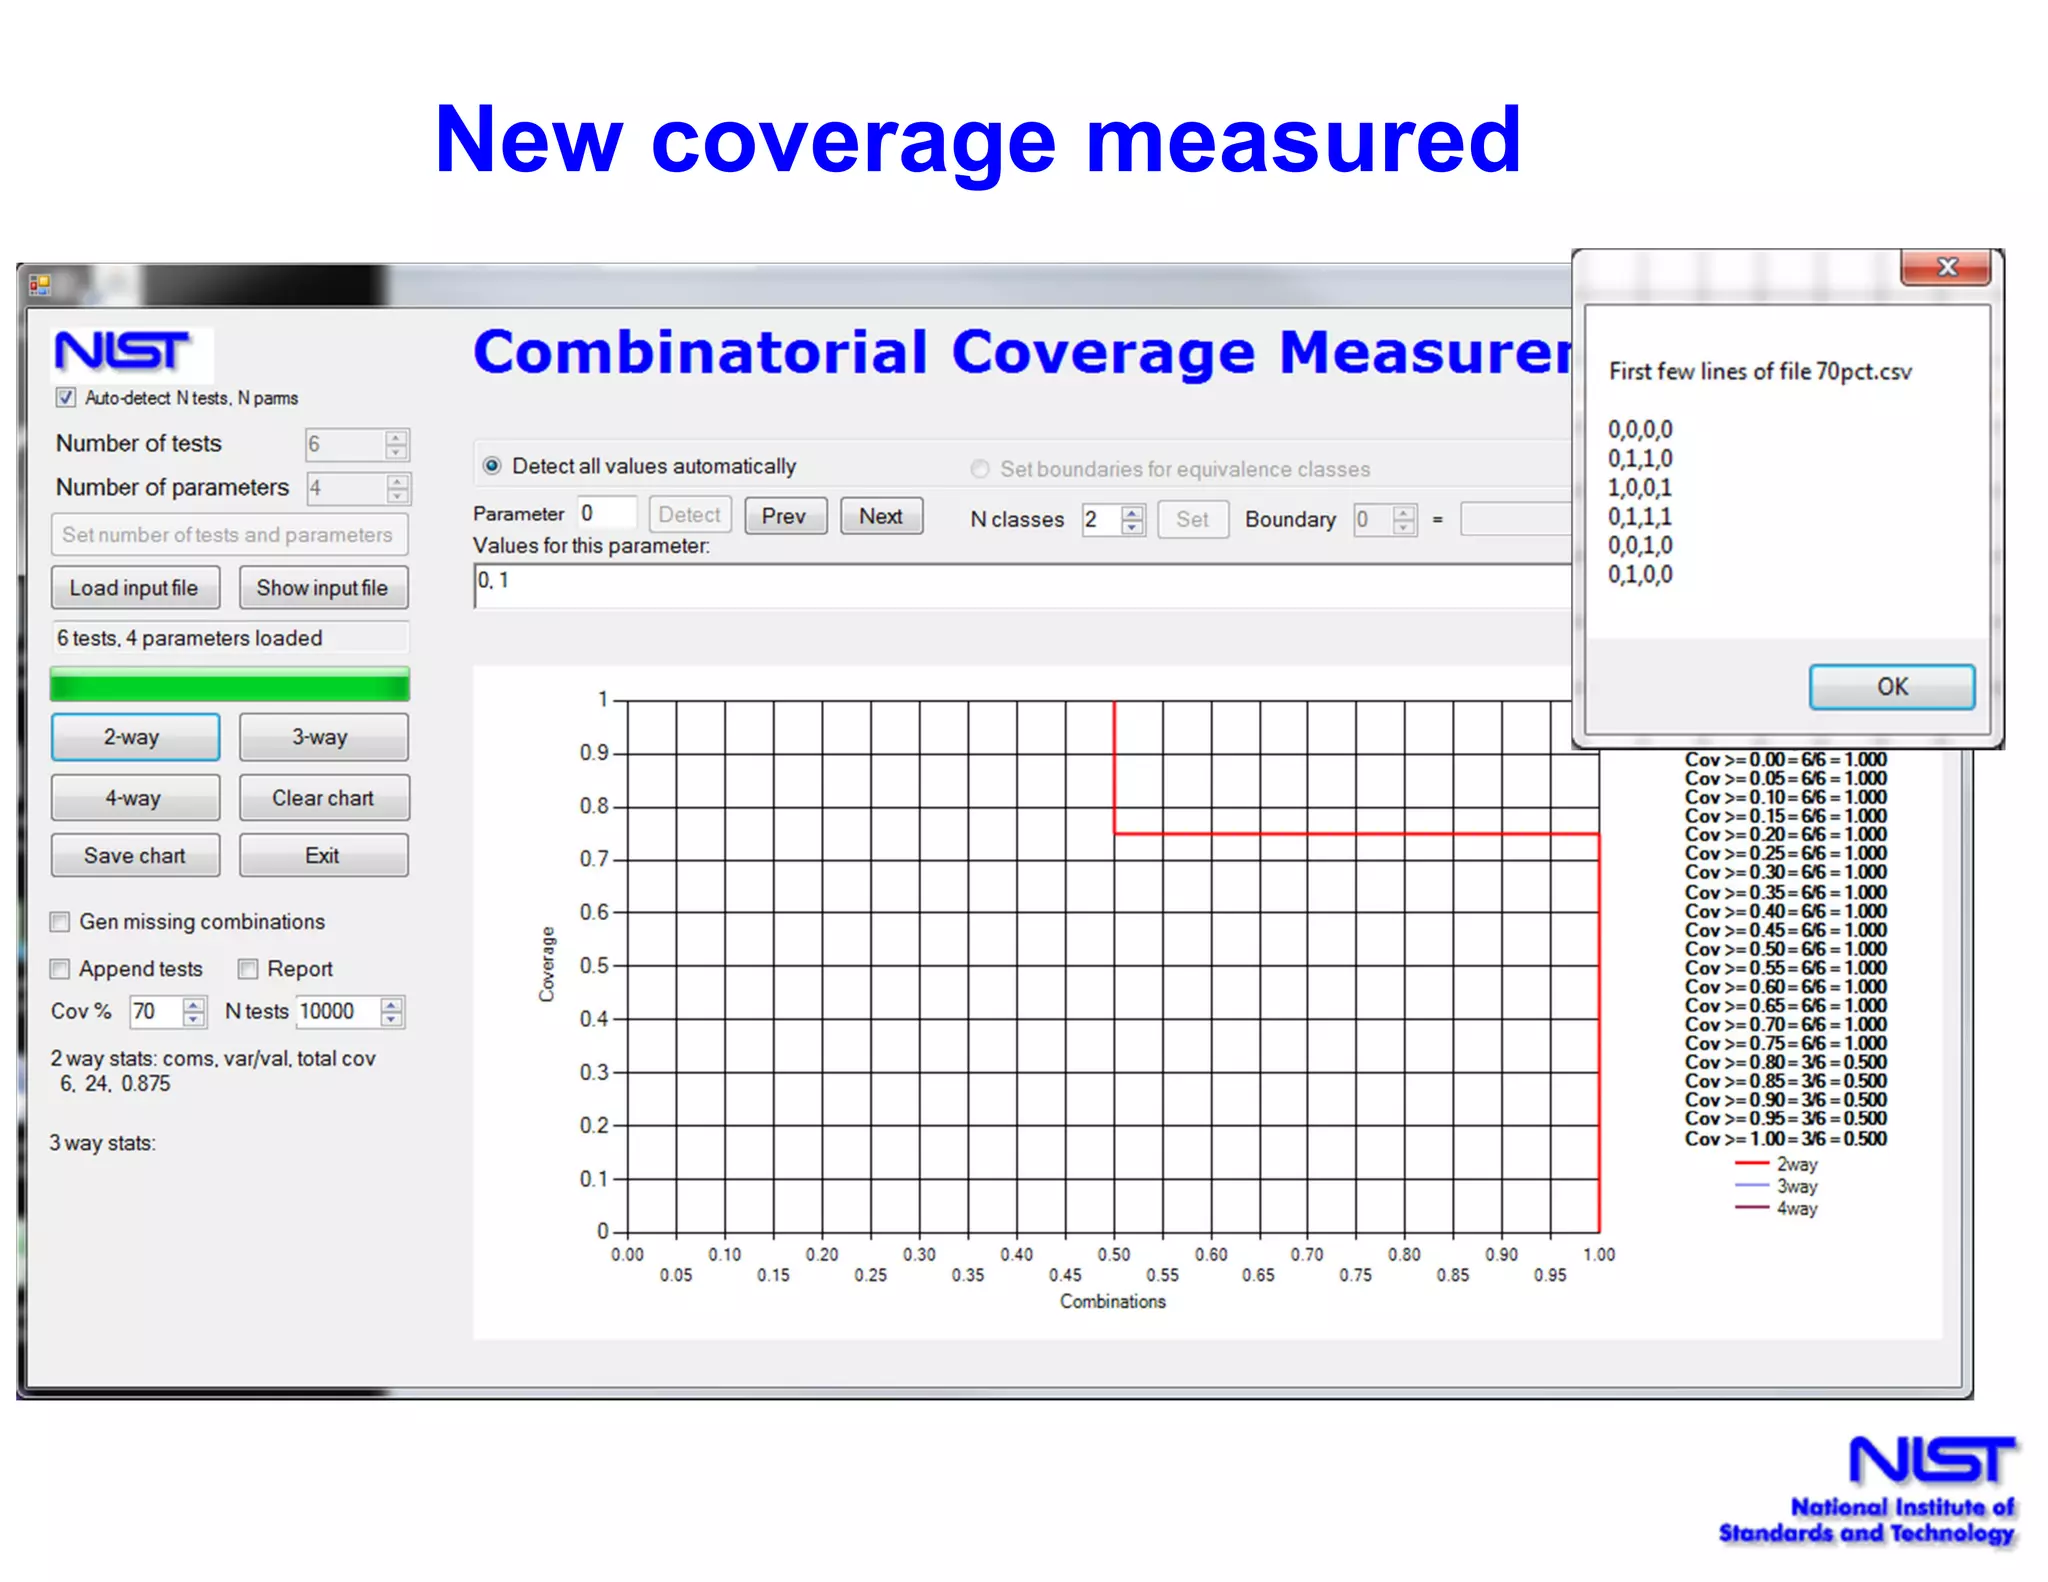This screenshot has width=2048, height=1582.
Task: Click the Clear chart button
Action: tap(323, 798)
